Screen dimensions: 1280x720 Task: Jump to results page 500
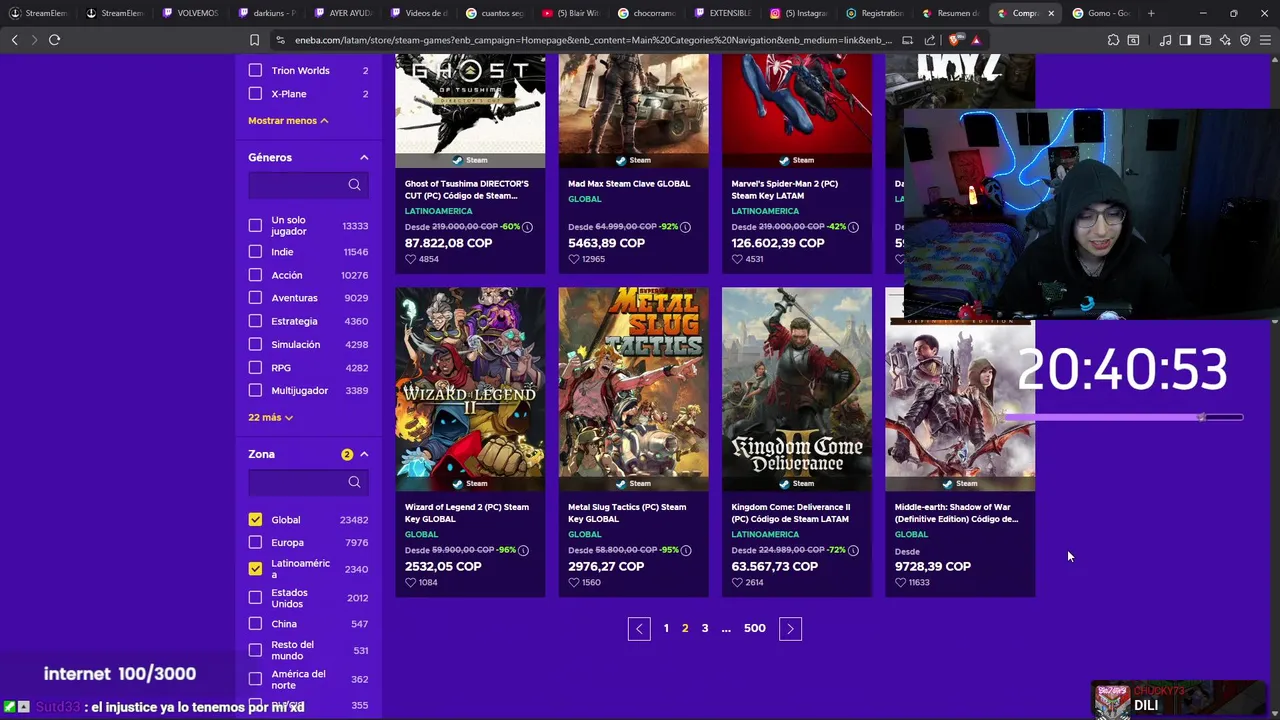pos(755,628)
